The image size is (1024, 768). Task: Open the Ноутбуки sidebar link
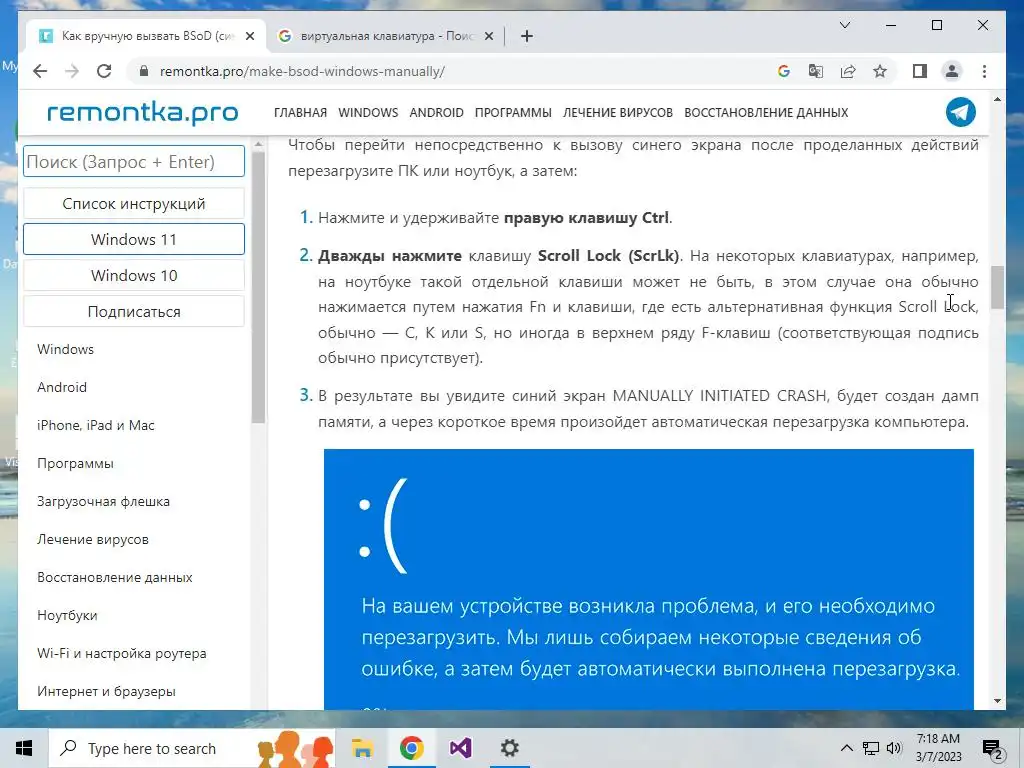tap(67, 615)
